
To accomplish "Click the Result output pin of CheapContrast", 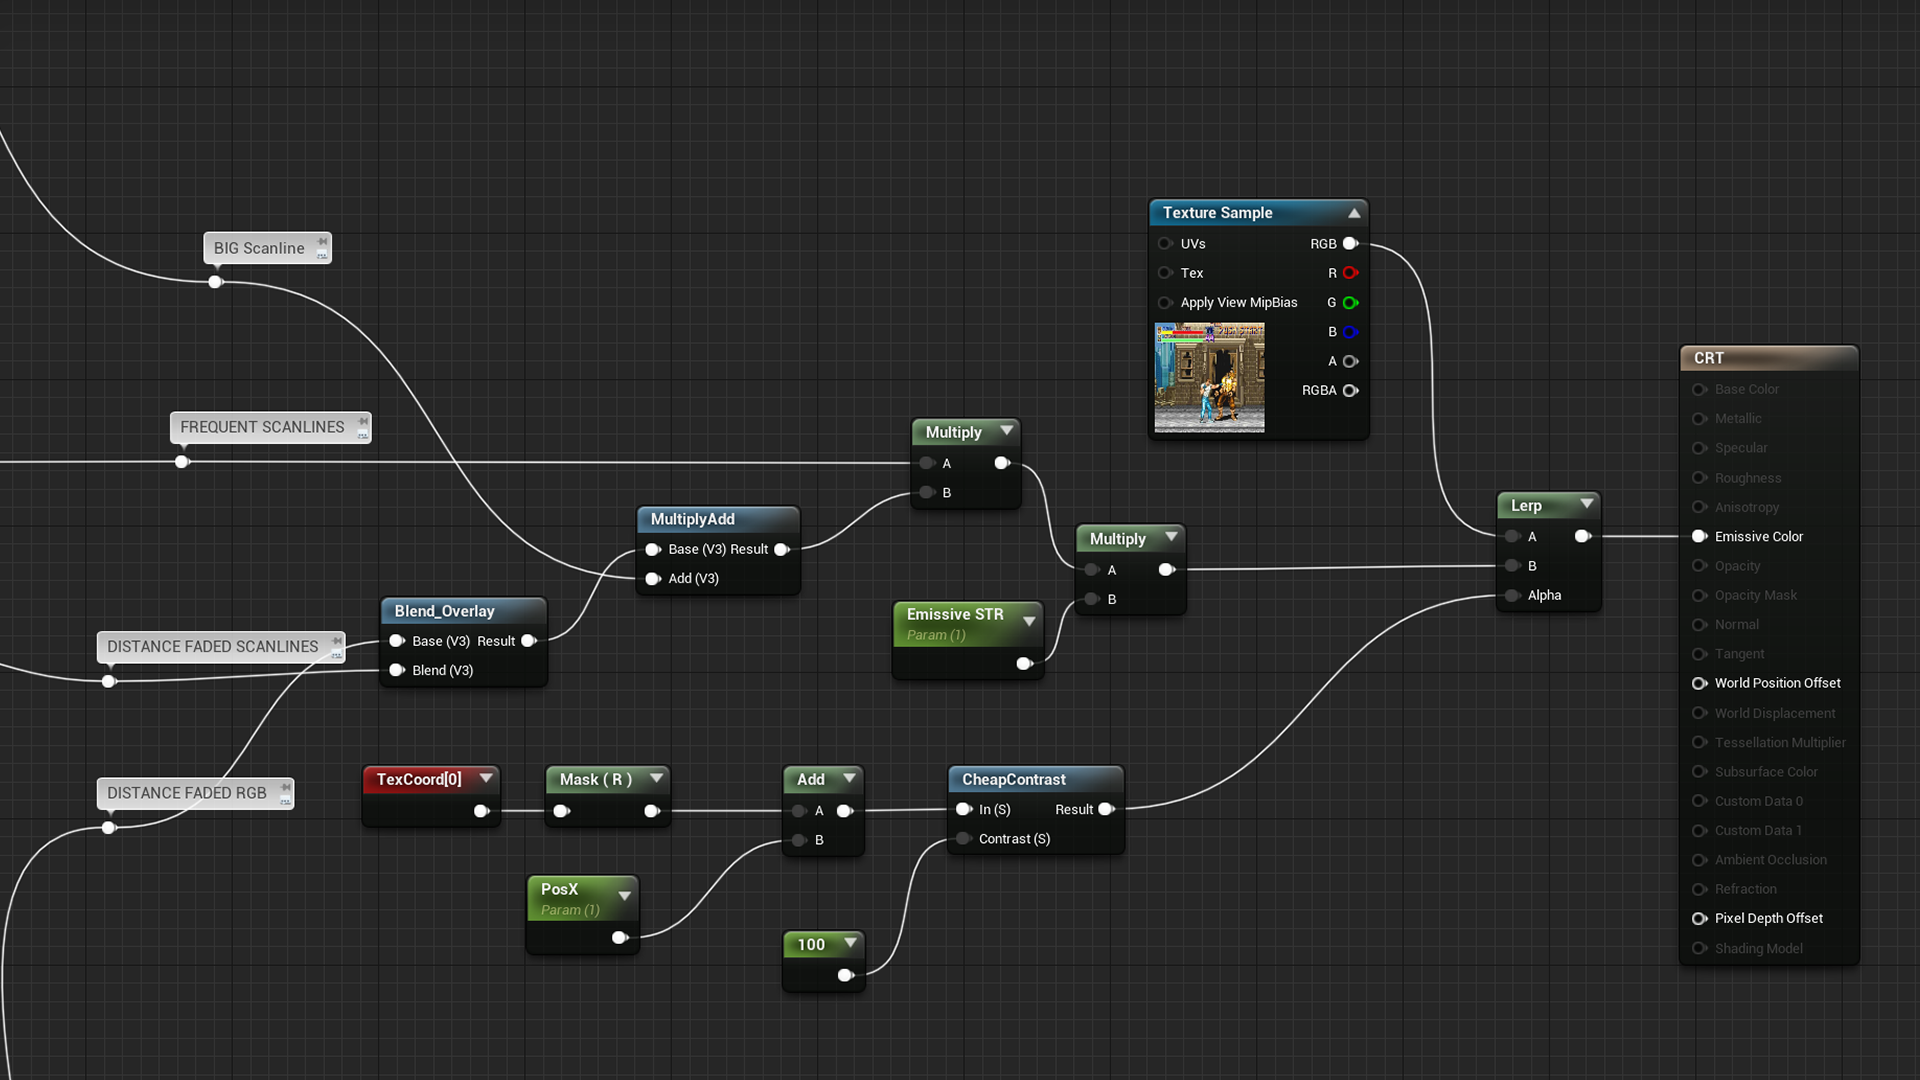I will pos(1106,809).
